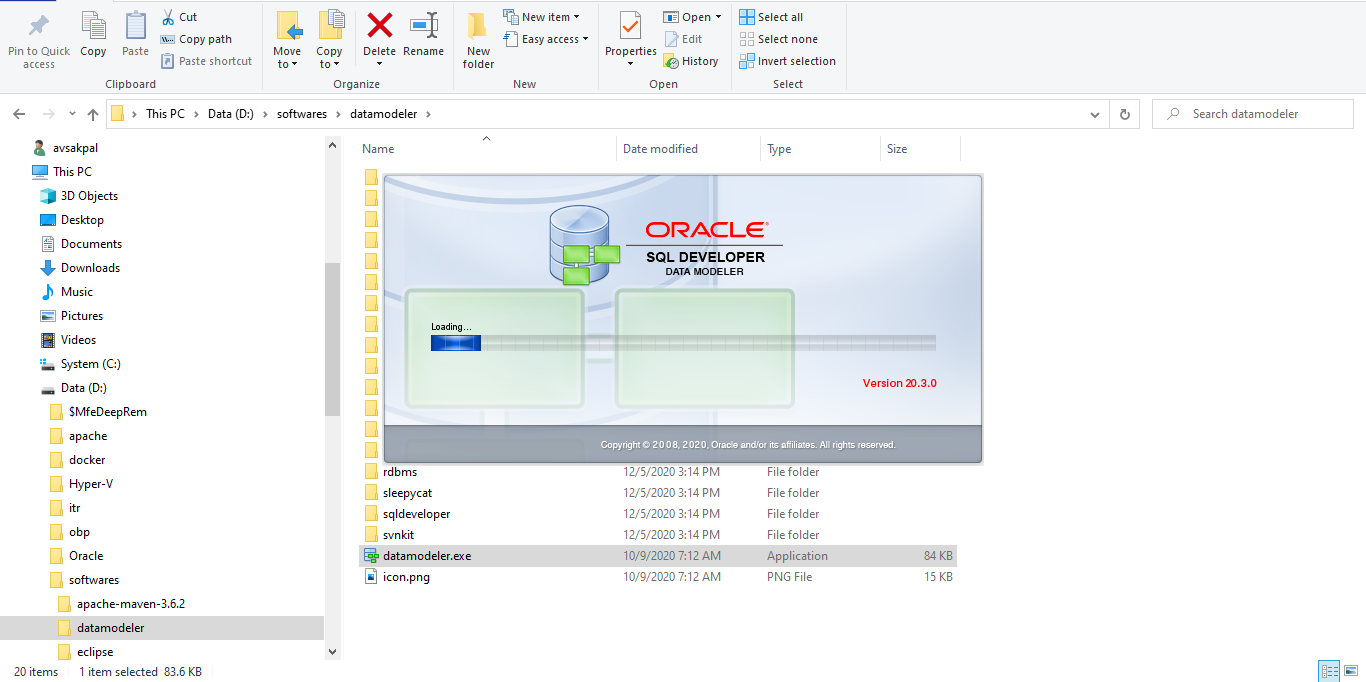Open Hyper-V folder in tree
1366x682 pixels.
click(x=91, y=484)
